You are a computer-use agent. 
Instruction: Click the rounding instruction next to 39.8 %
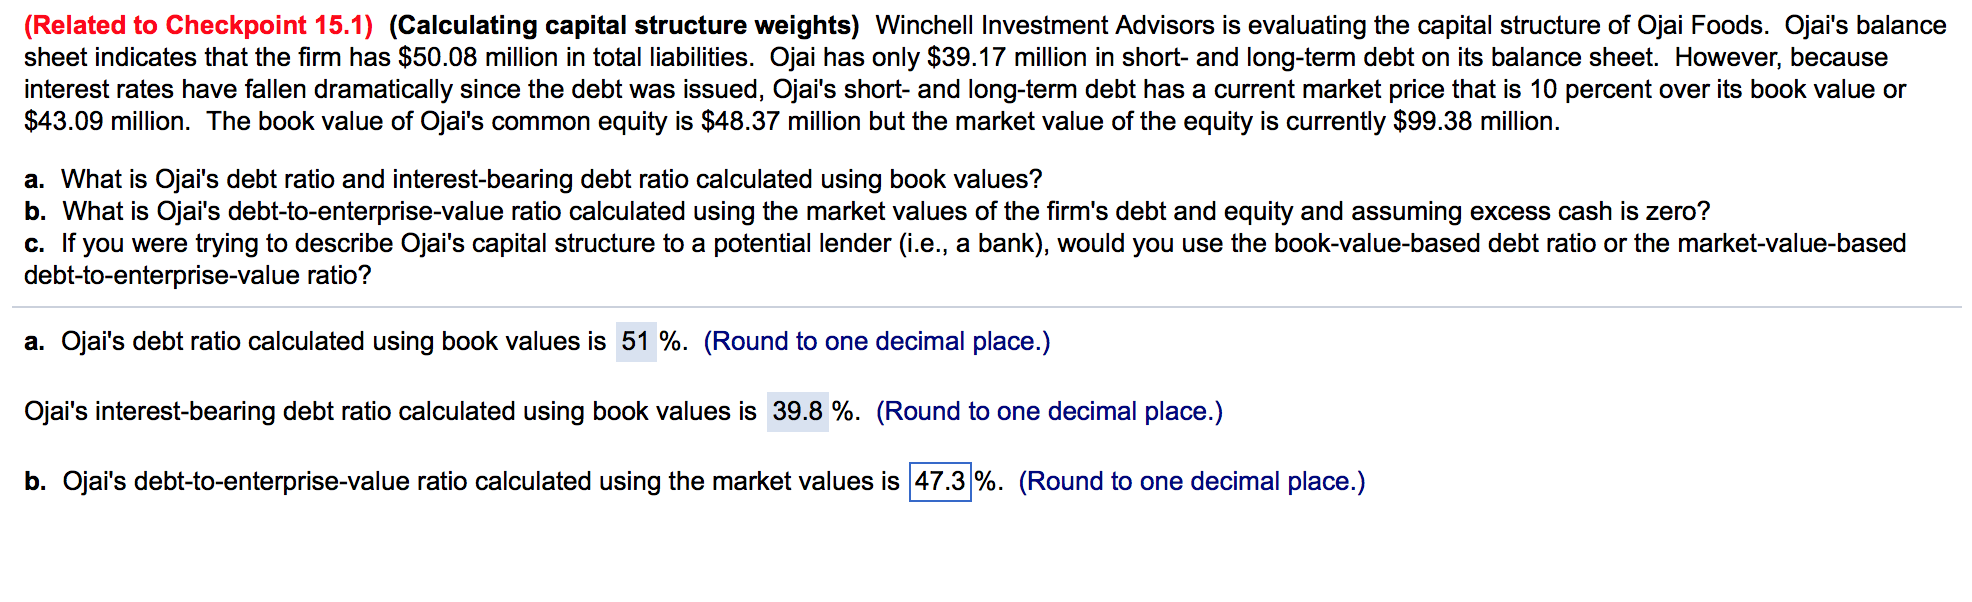(1049, 411)
